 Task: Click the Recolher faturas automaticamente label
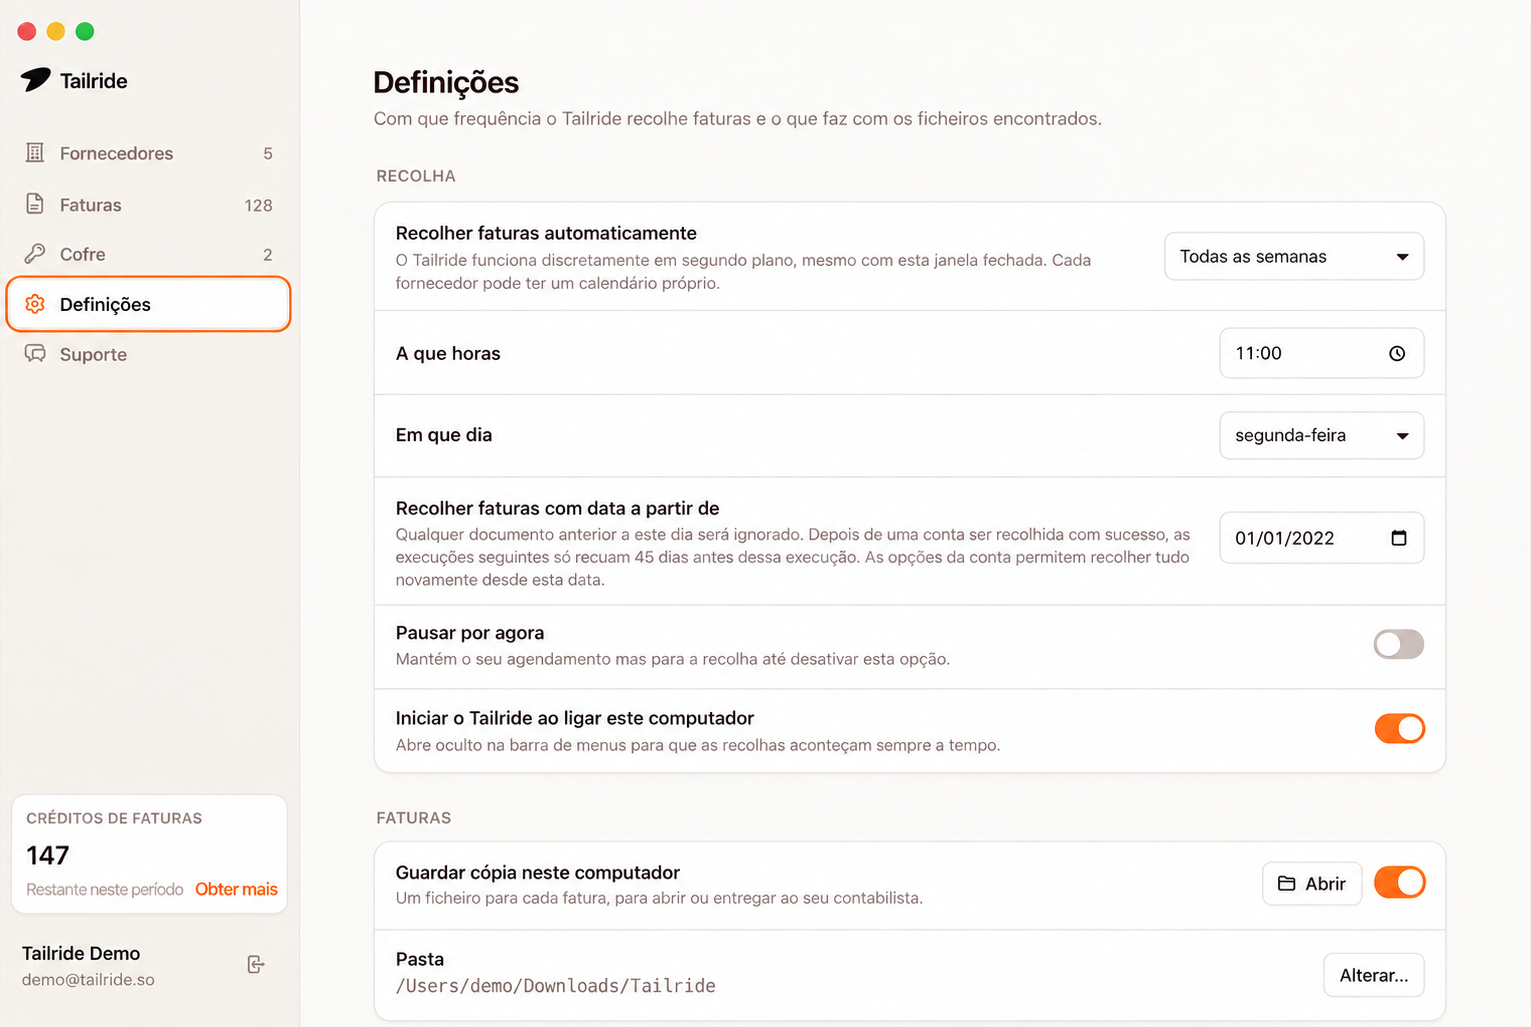click(x=546, y=233)
